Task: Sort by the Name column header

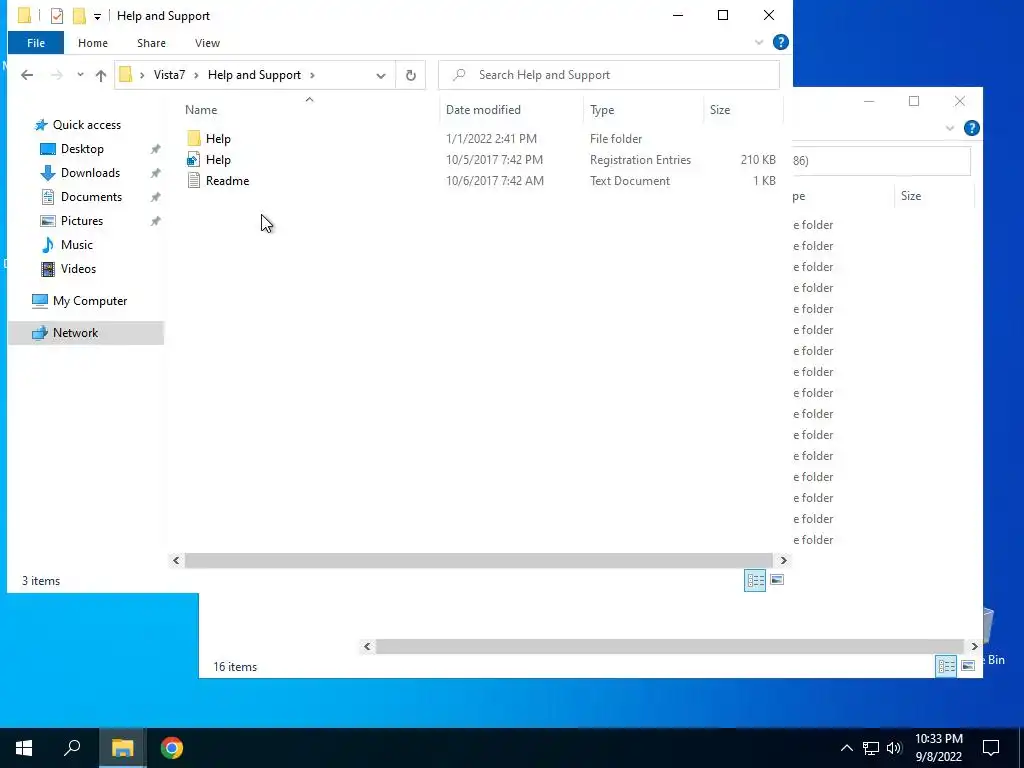Action: (200, 110)
